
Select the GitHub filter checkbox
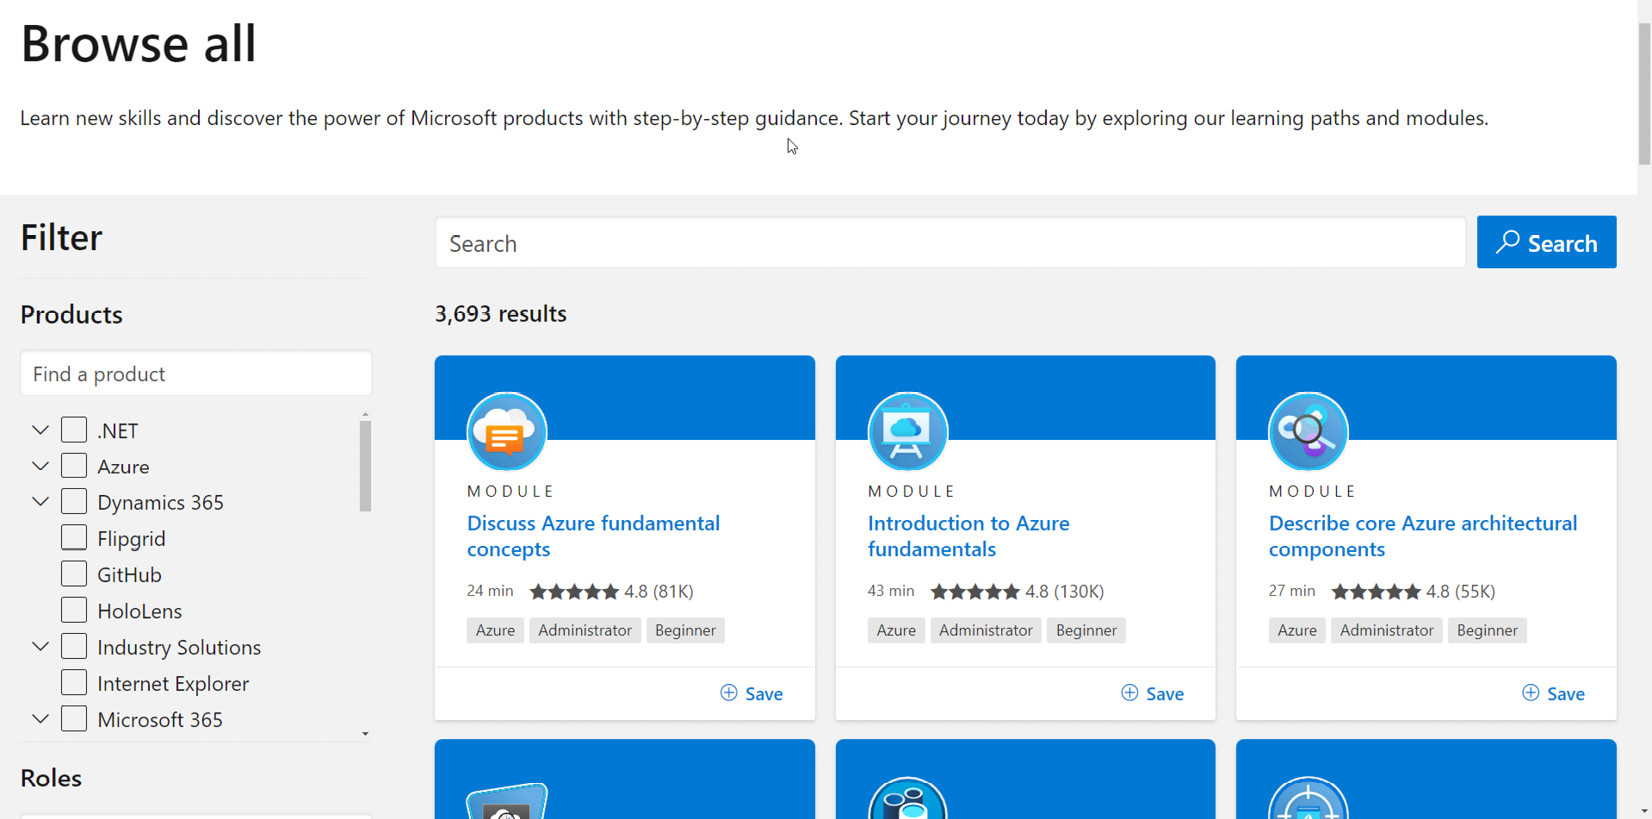point(74,574)
